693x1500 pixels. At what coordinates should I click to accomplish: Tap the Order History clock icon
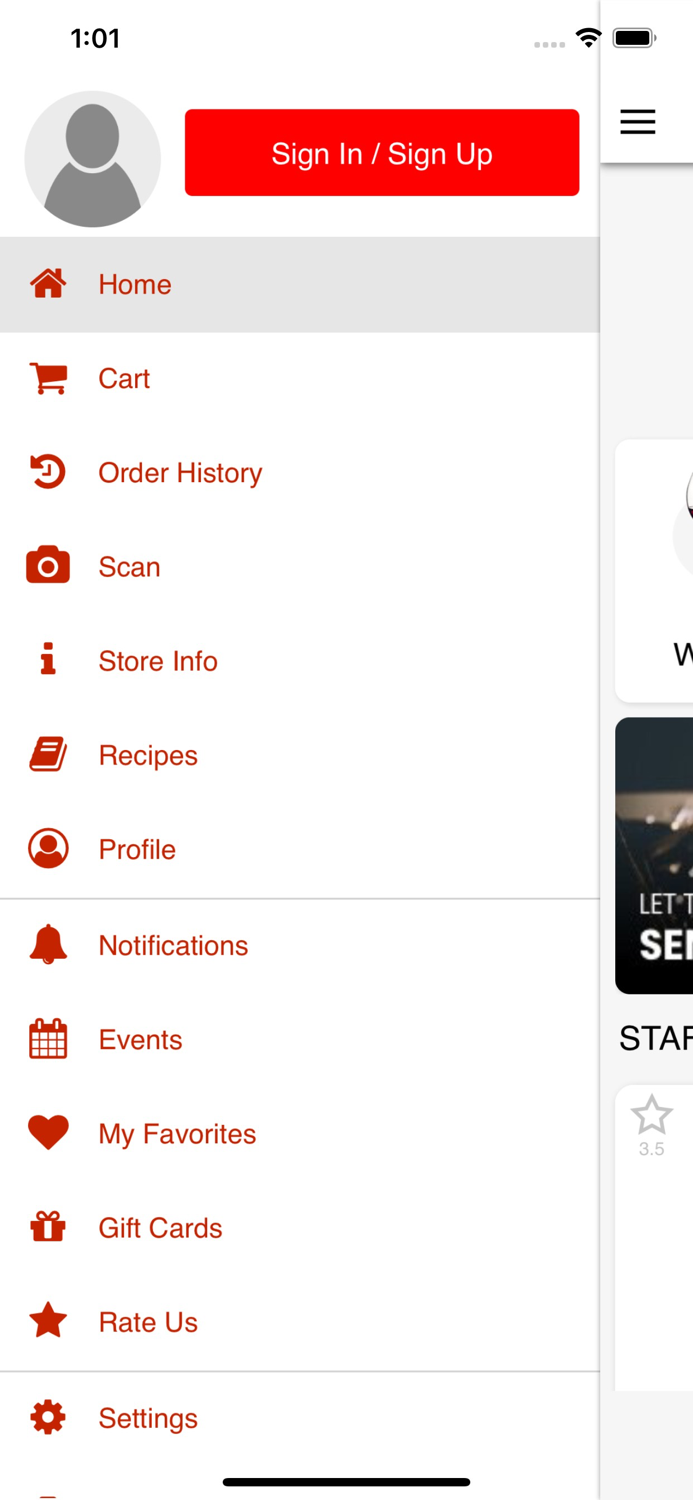point(48,472)
